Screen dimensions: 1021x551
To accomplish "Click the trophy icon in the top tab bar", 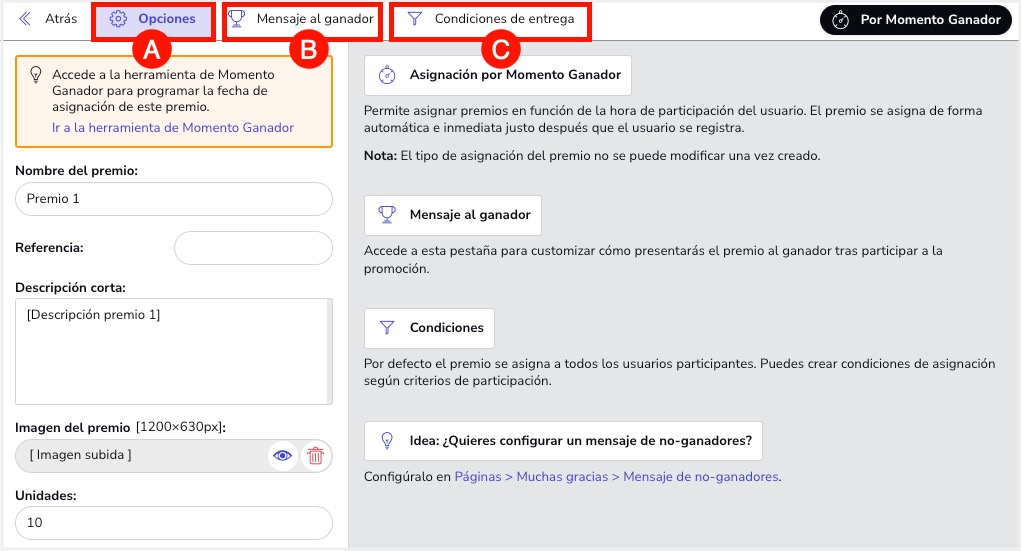I will point(237,19).
